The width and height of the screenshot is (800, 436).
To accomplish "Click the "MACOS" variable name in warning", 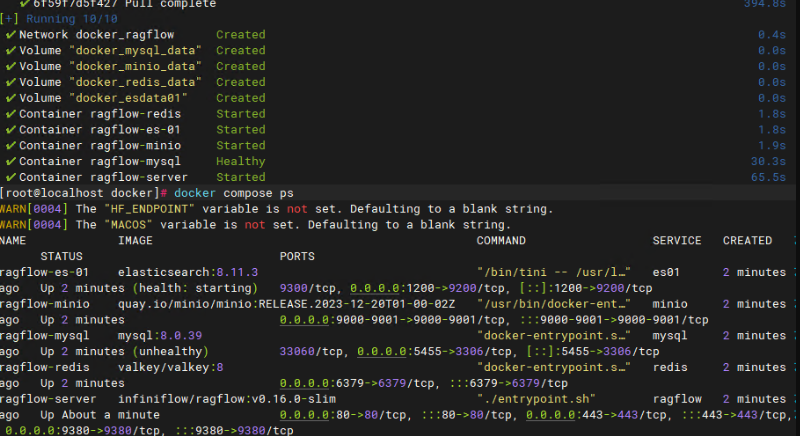I will (129, 224).
